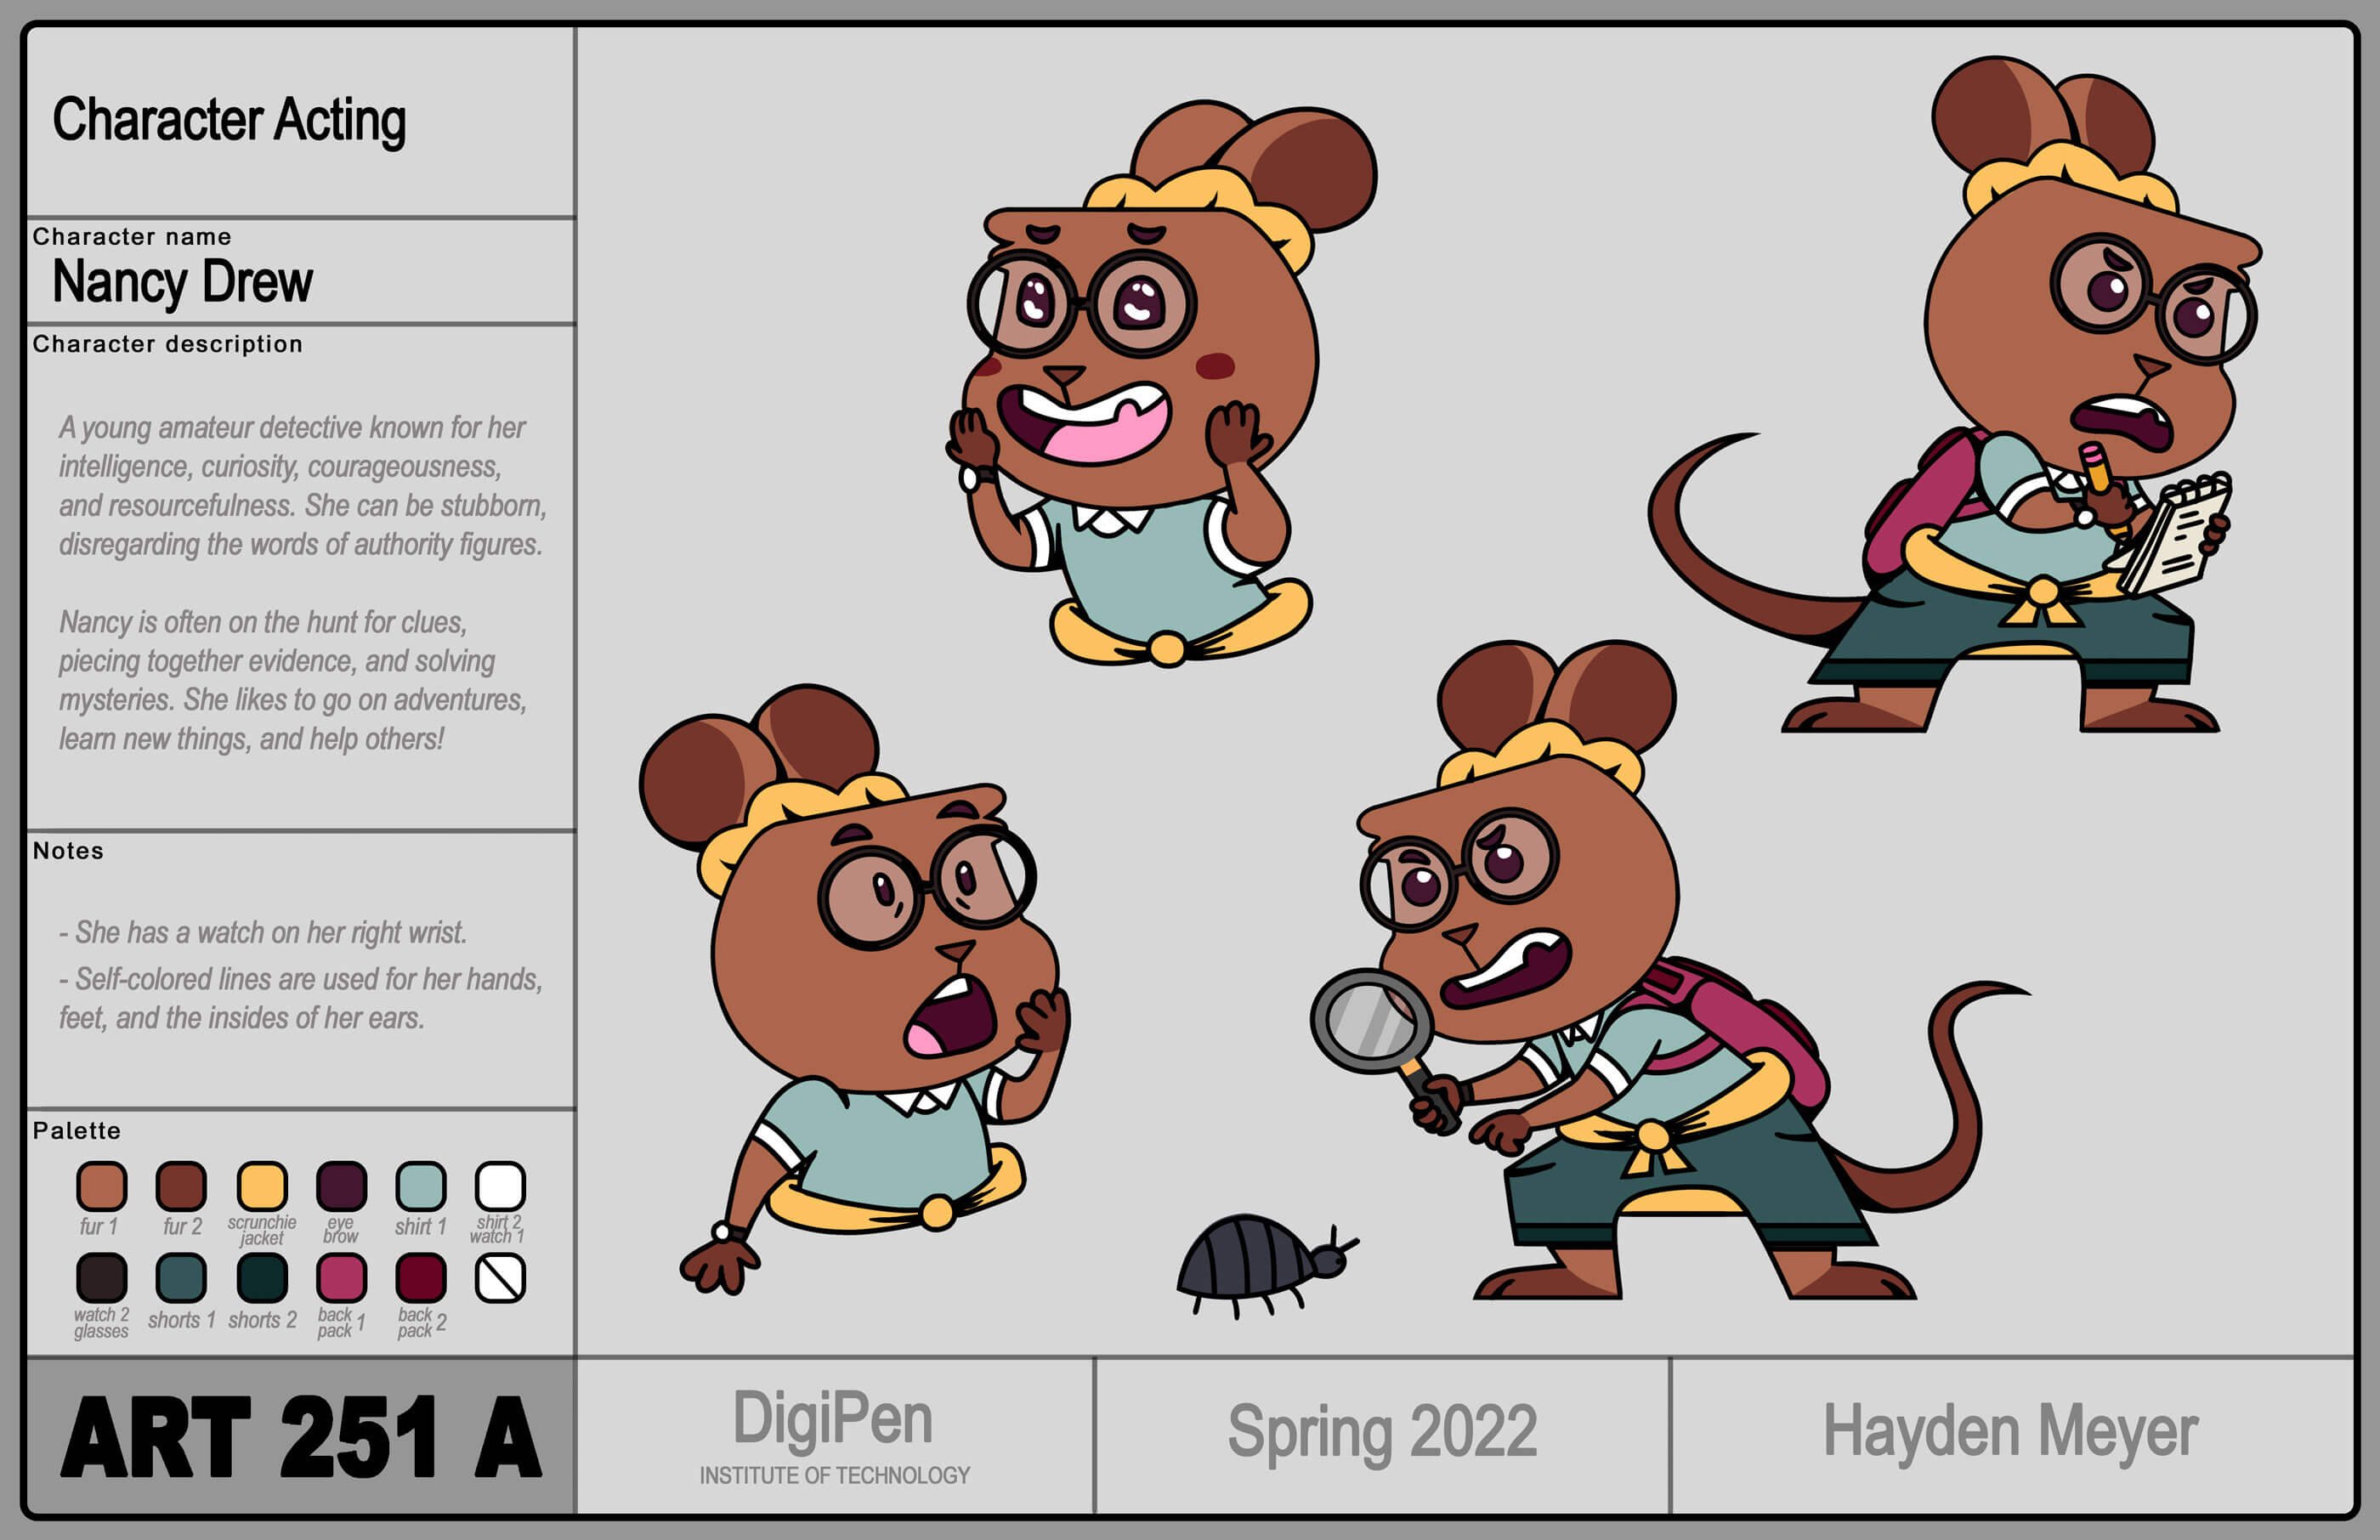Click the "Character name" label
Viewport: 2380px width, 1540px height.
click(x=132, y=237)
